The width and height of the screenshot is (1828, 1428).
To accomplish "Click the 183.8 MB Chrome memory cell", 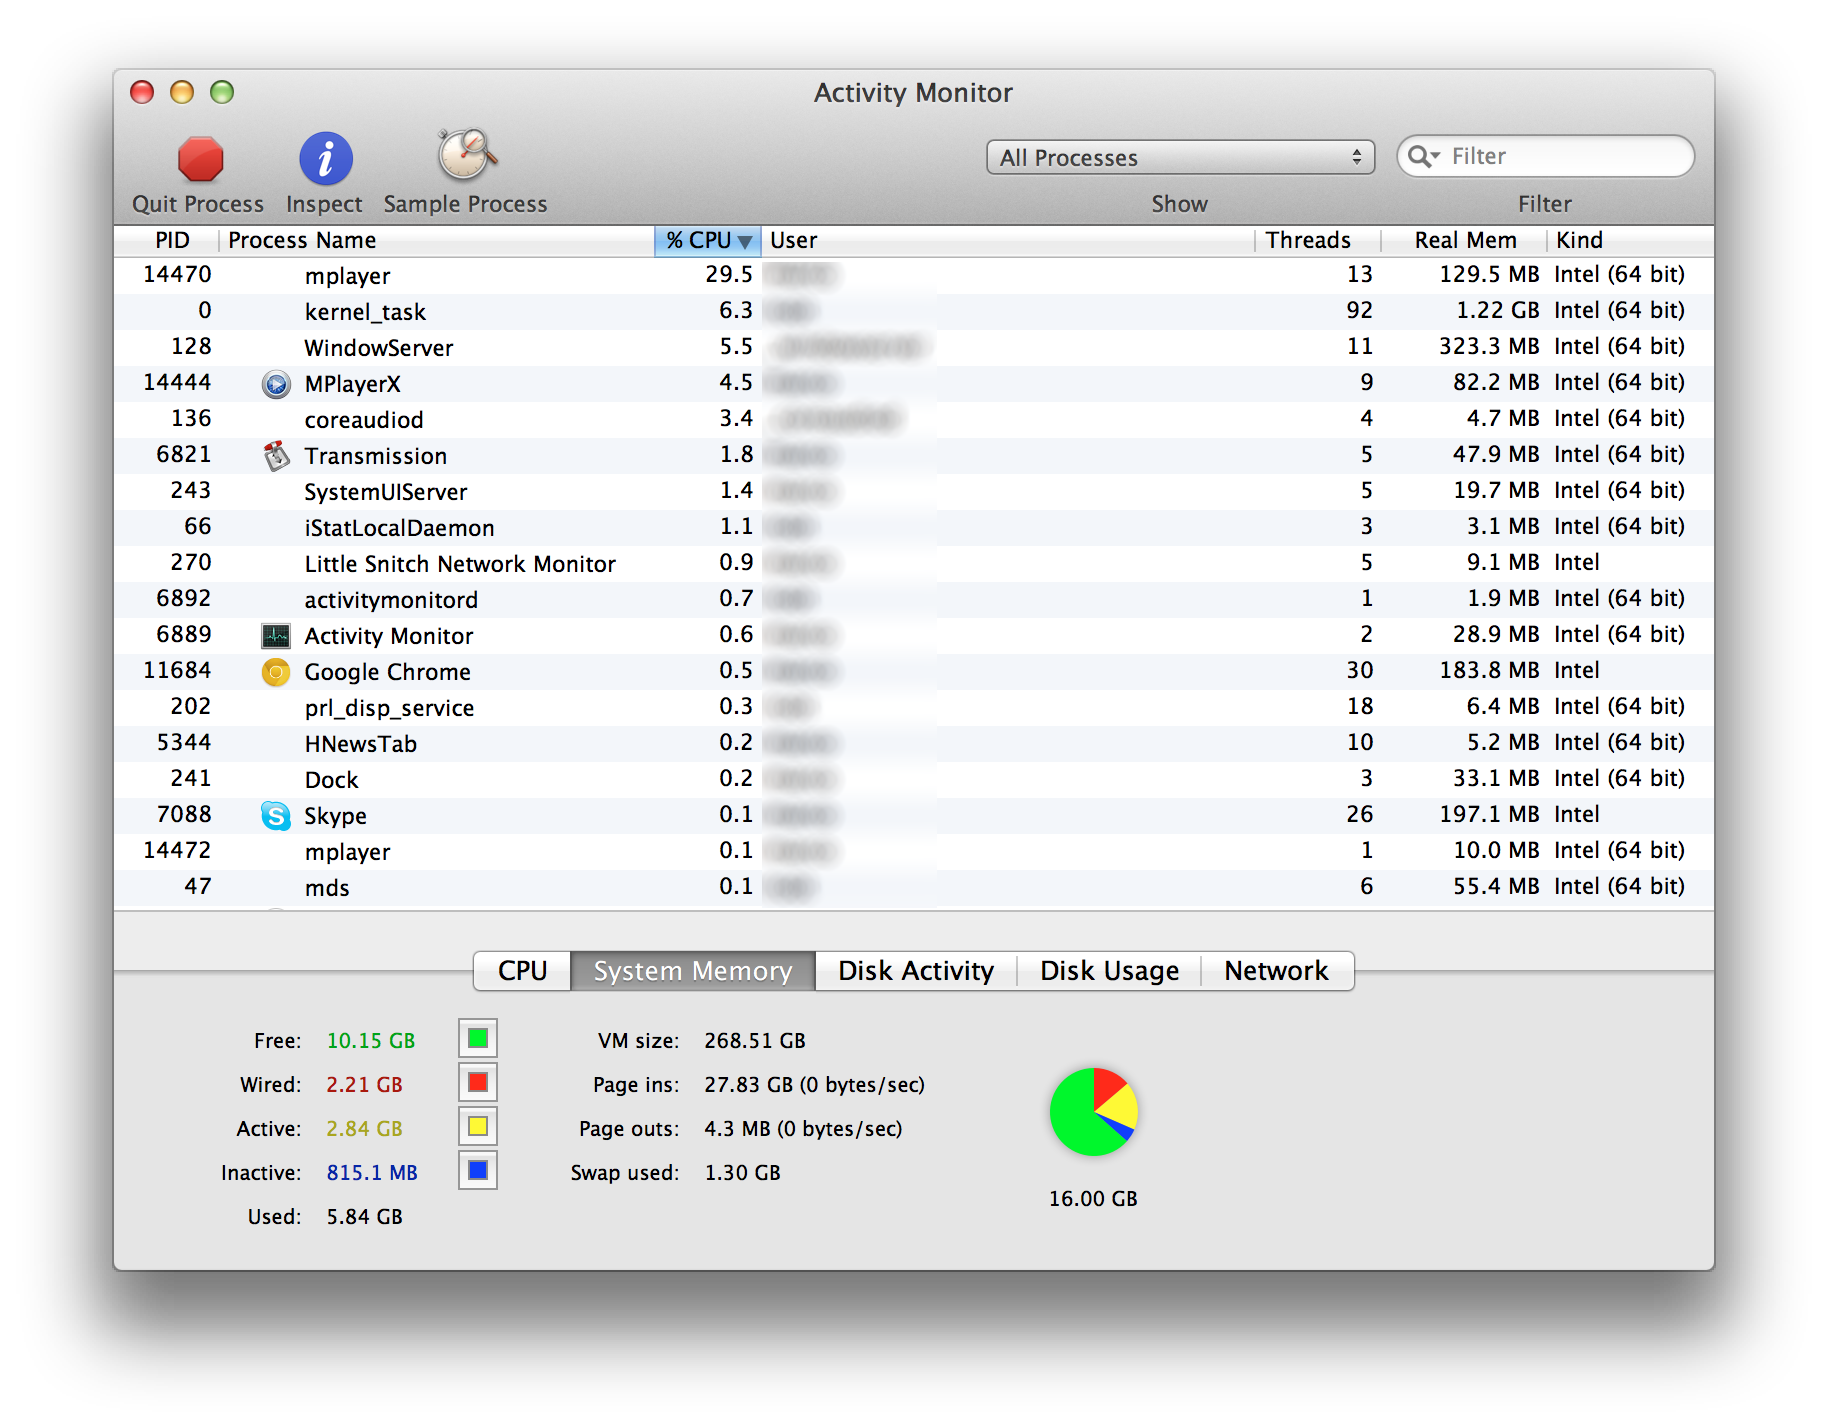I will click(x=1490, y=671).
